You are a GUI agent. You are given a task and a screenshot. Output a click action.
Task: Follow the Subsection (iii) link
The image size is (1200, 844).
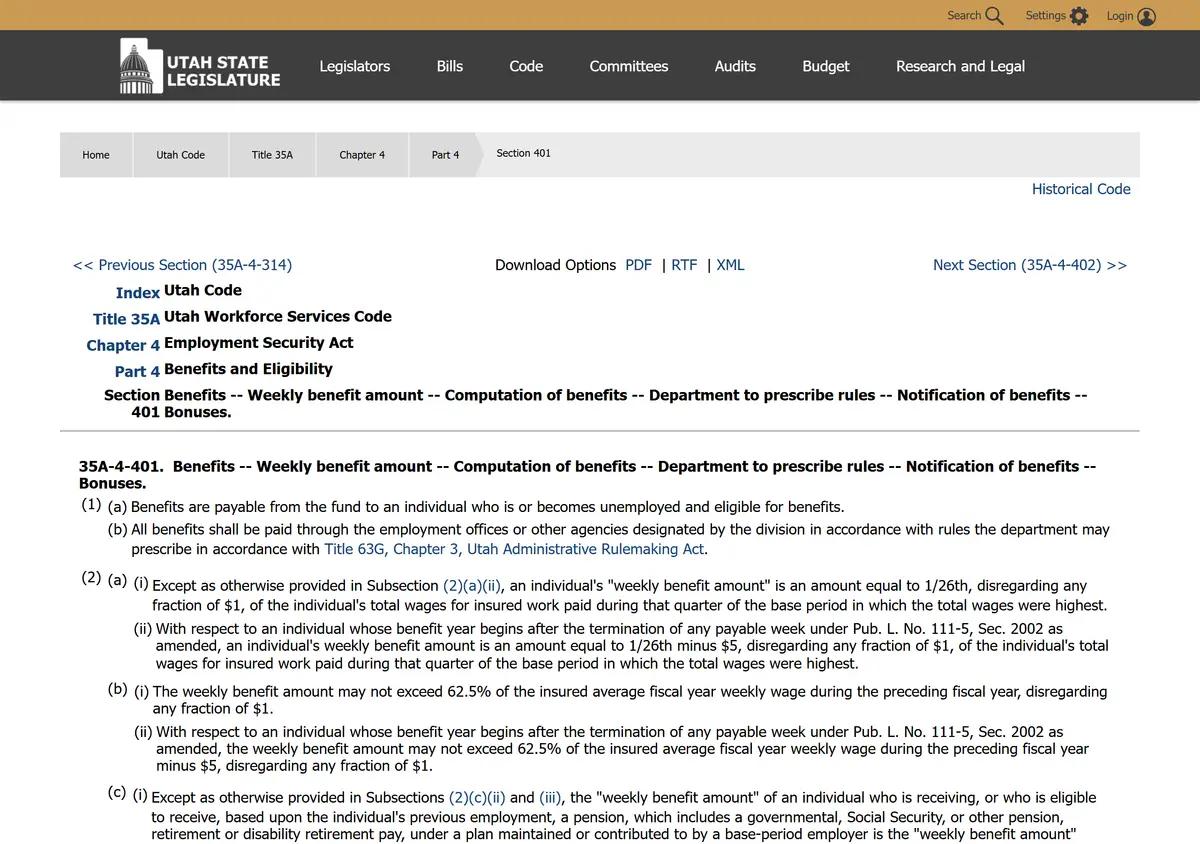[550, 798]
